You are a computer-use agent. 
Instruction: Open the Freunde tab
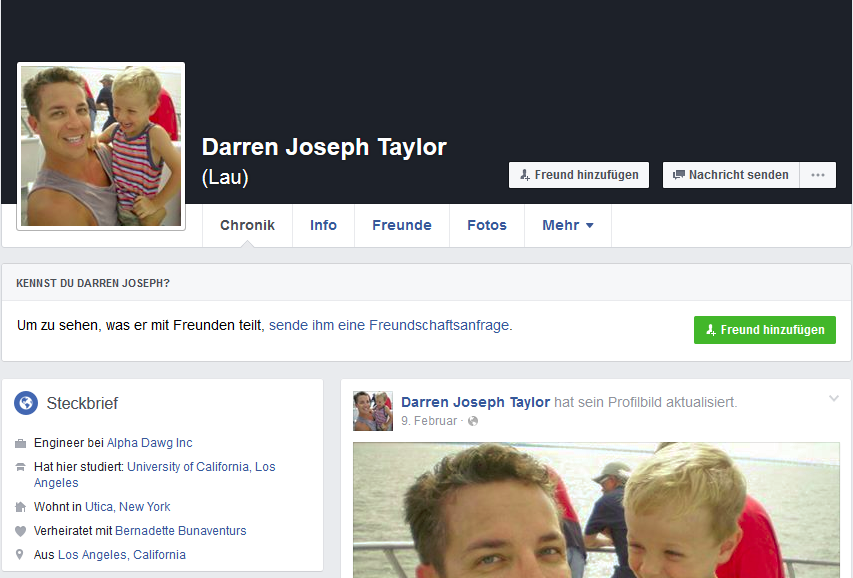tap(401, 225)
